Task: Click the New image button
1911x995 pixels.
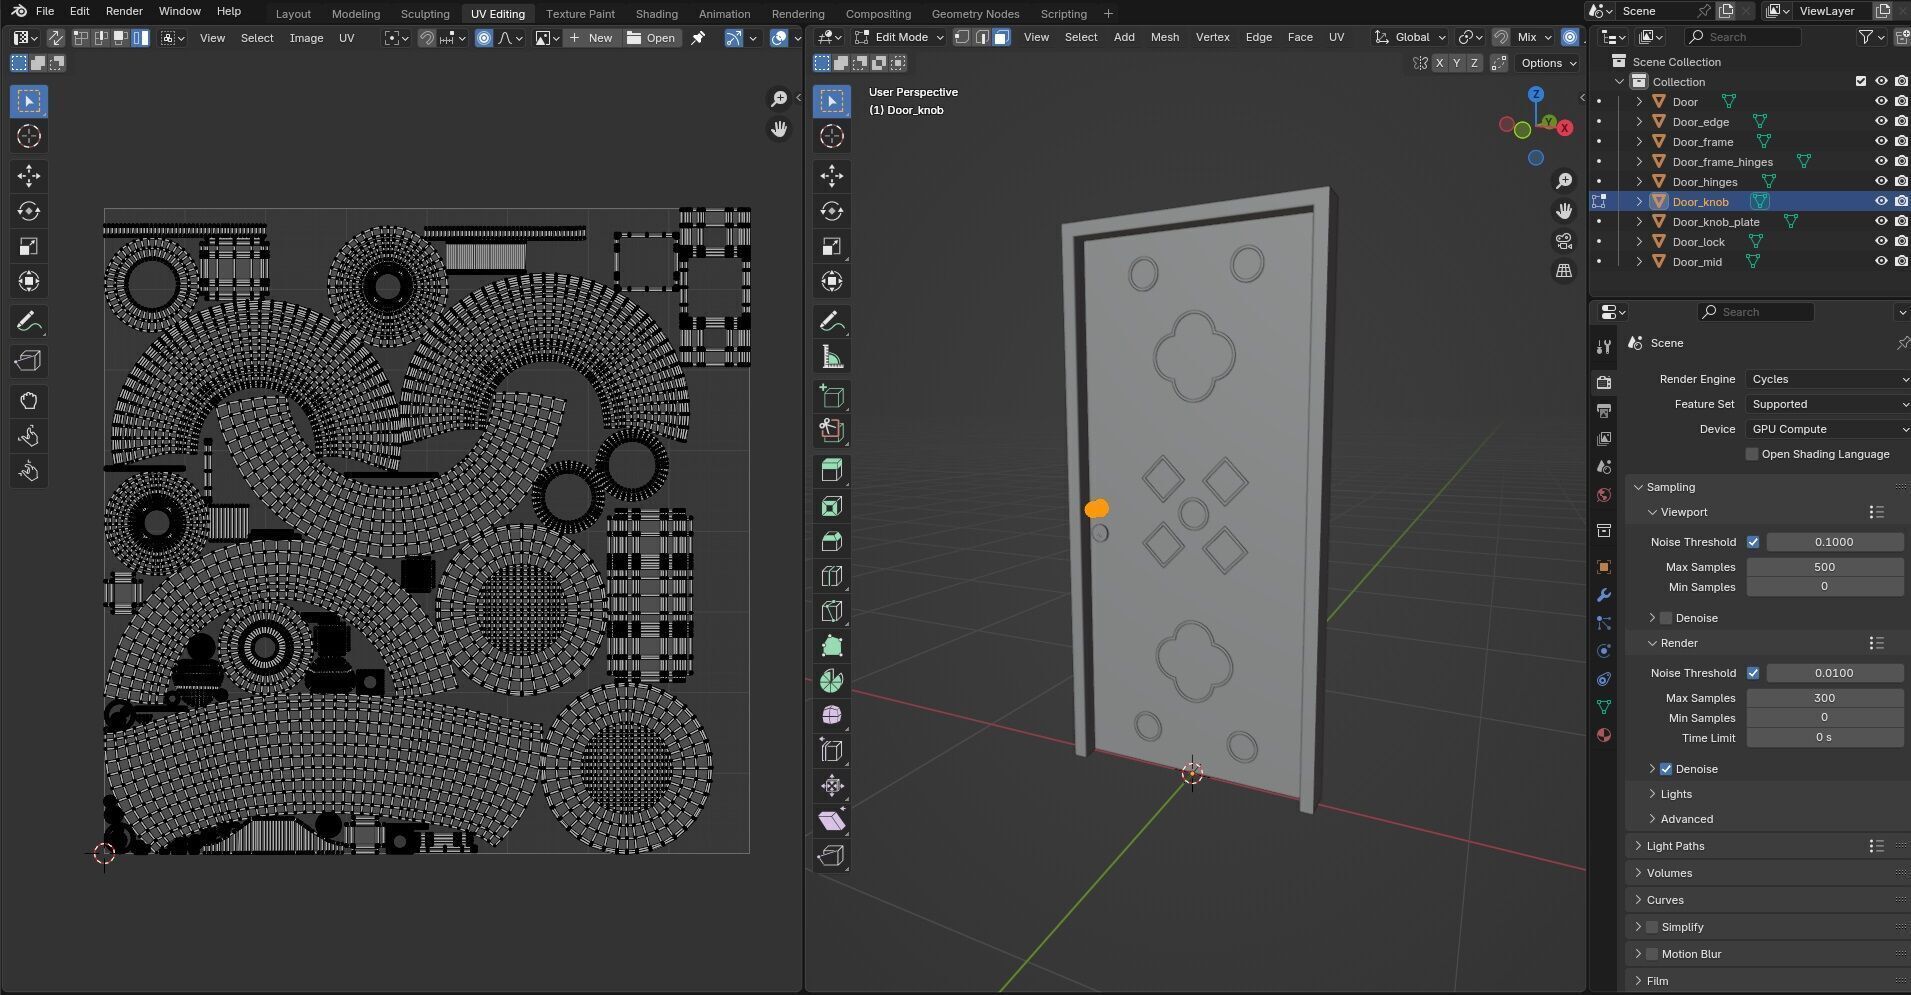Action: click(591, 38)
